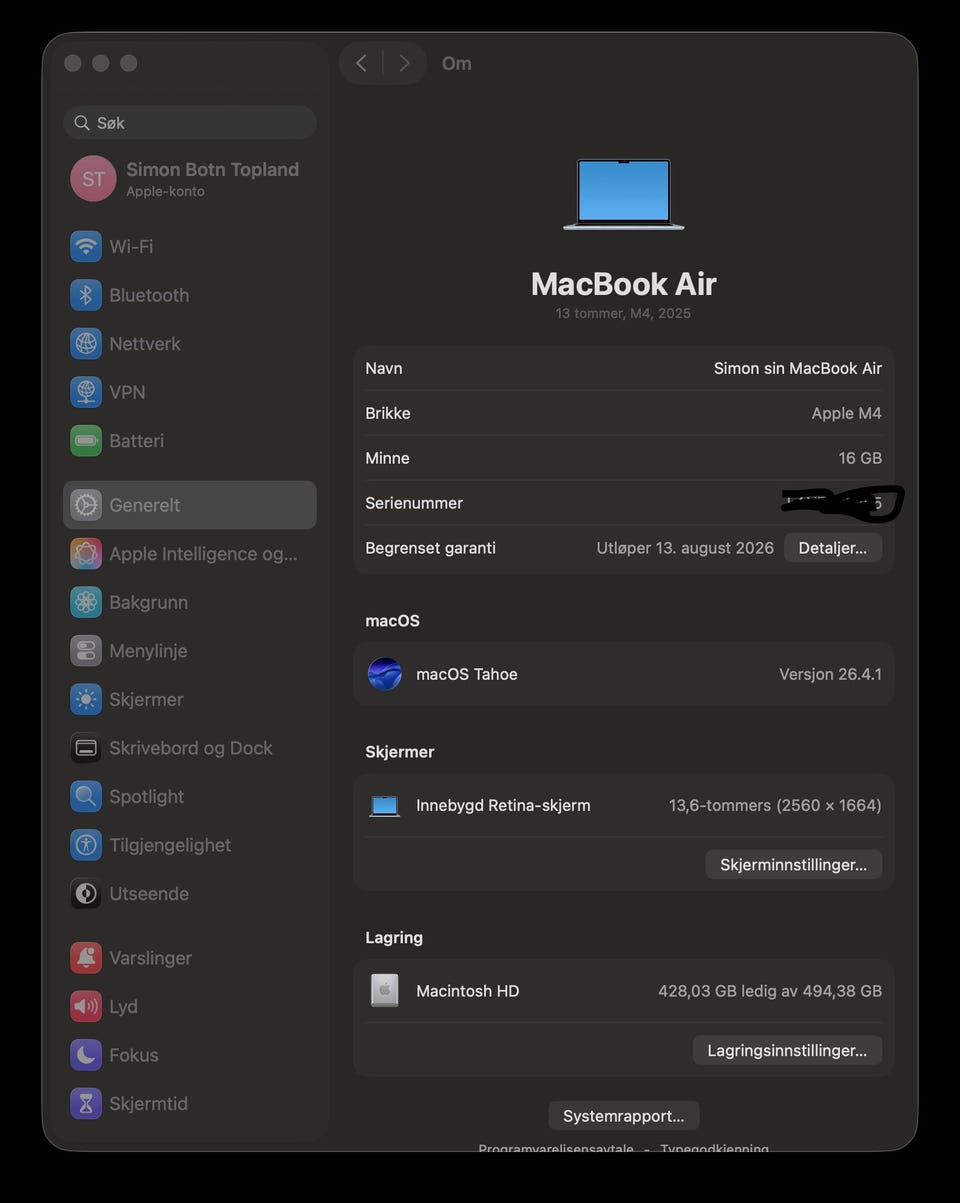Click 'Utløper 13. august 2026' text

point(685,548)
